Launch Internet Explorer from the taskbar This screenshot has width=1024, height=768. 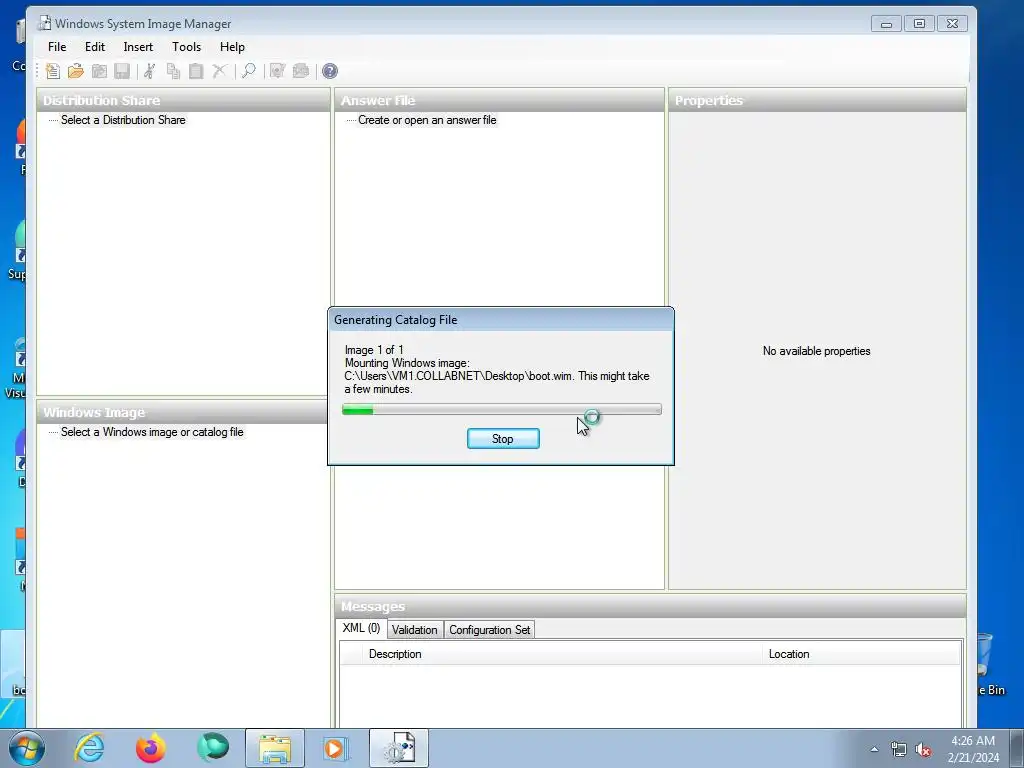pos(89,748)
